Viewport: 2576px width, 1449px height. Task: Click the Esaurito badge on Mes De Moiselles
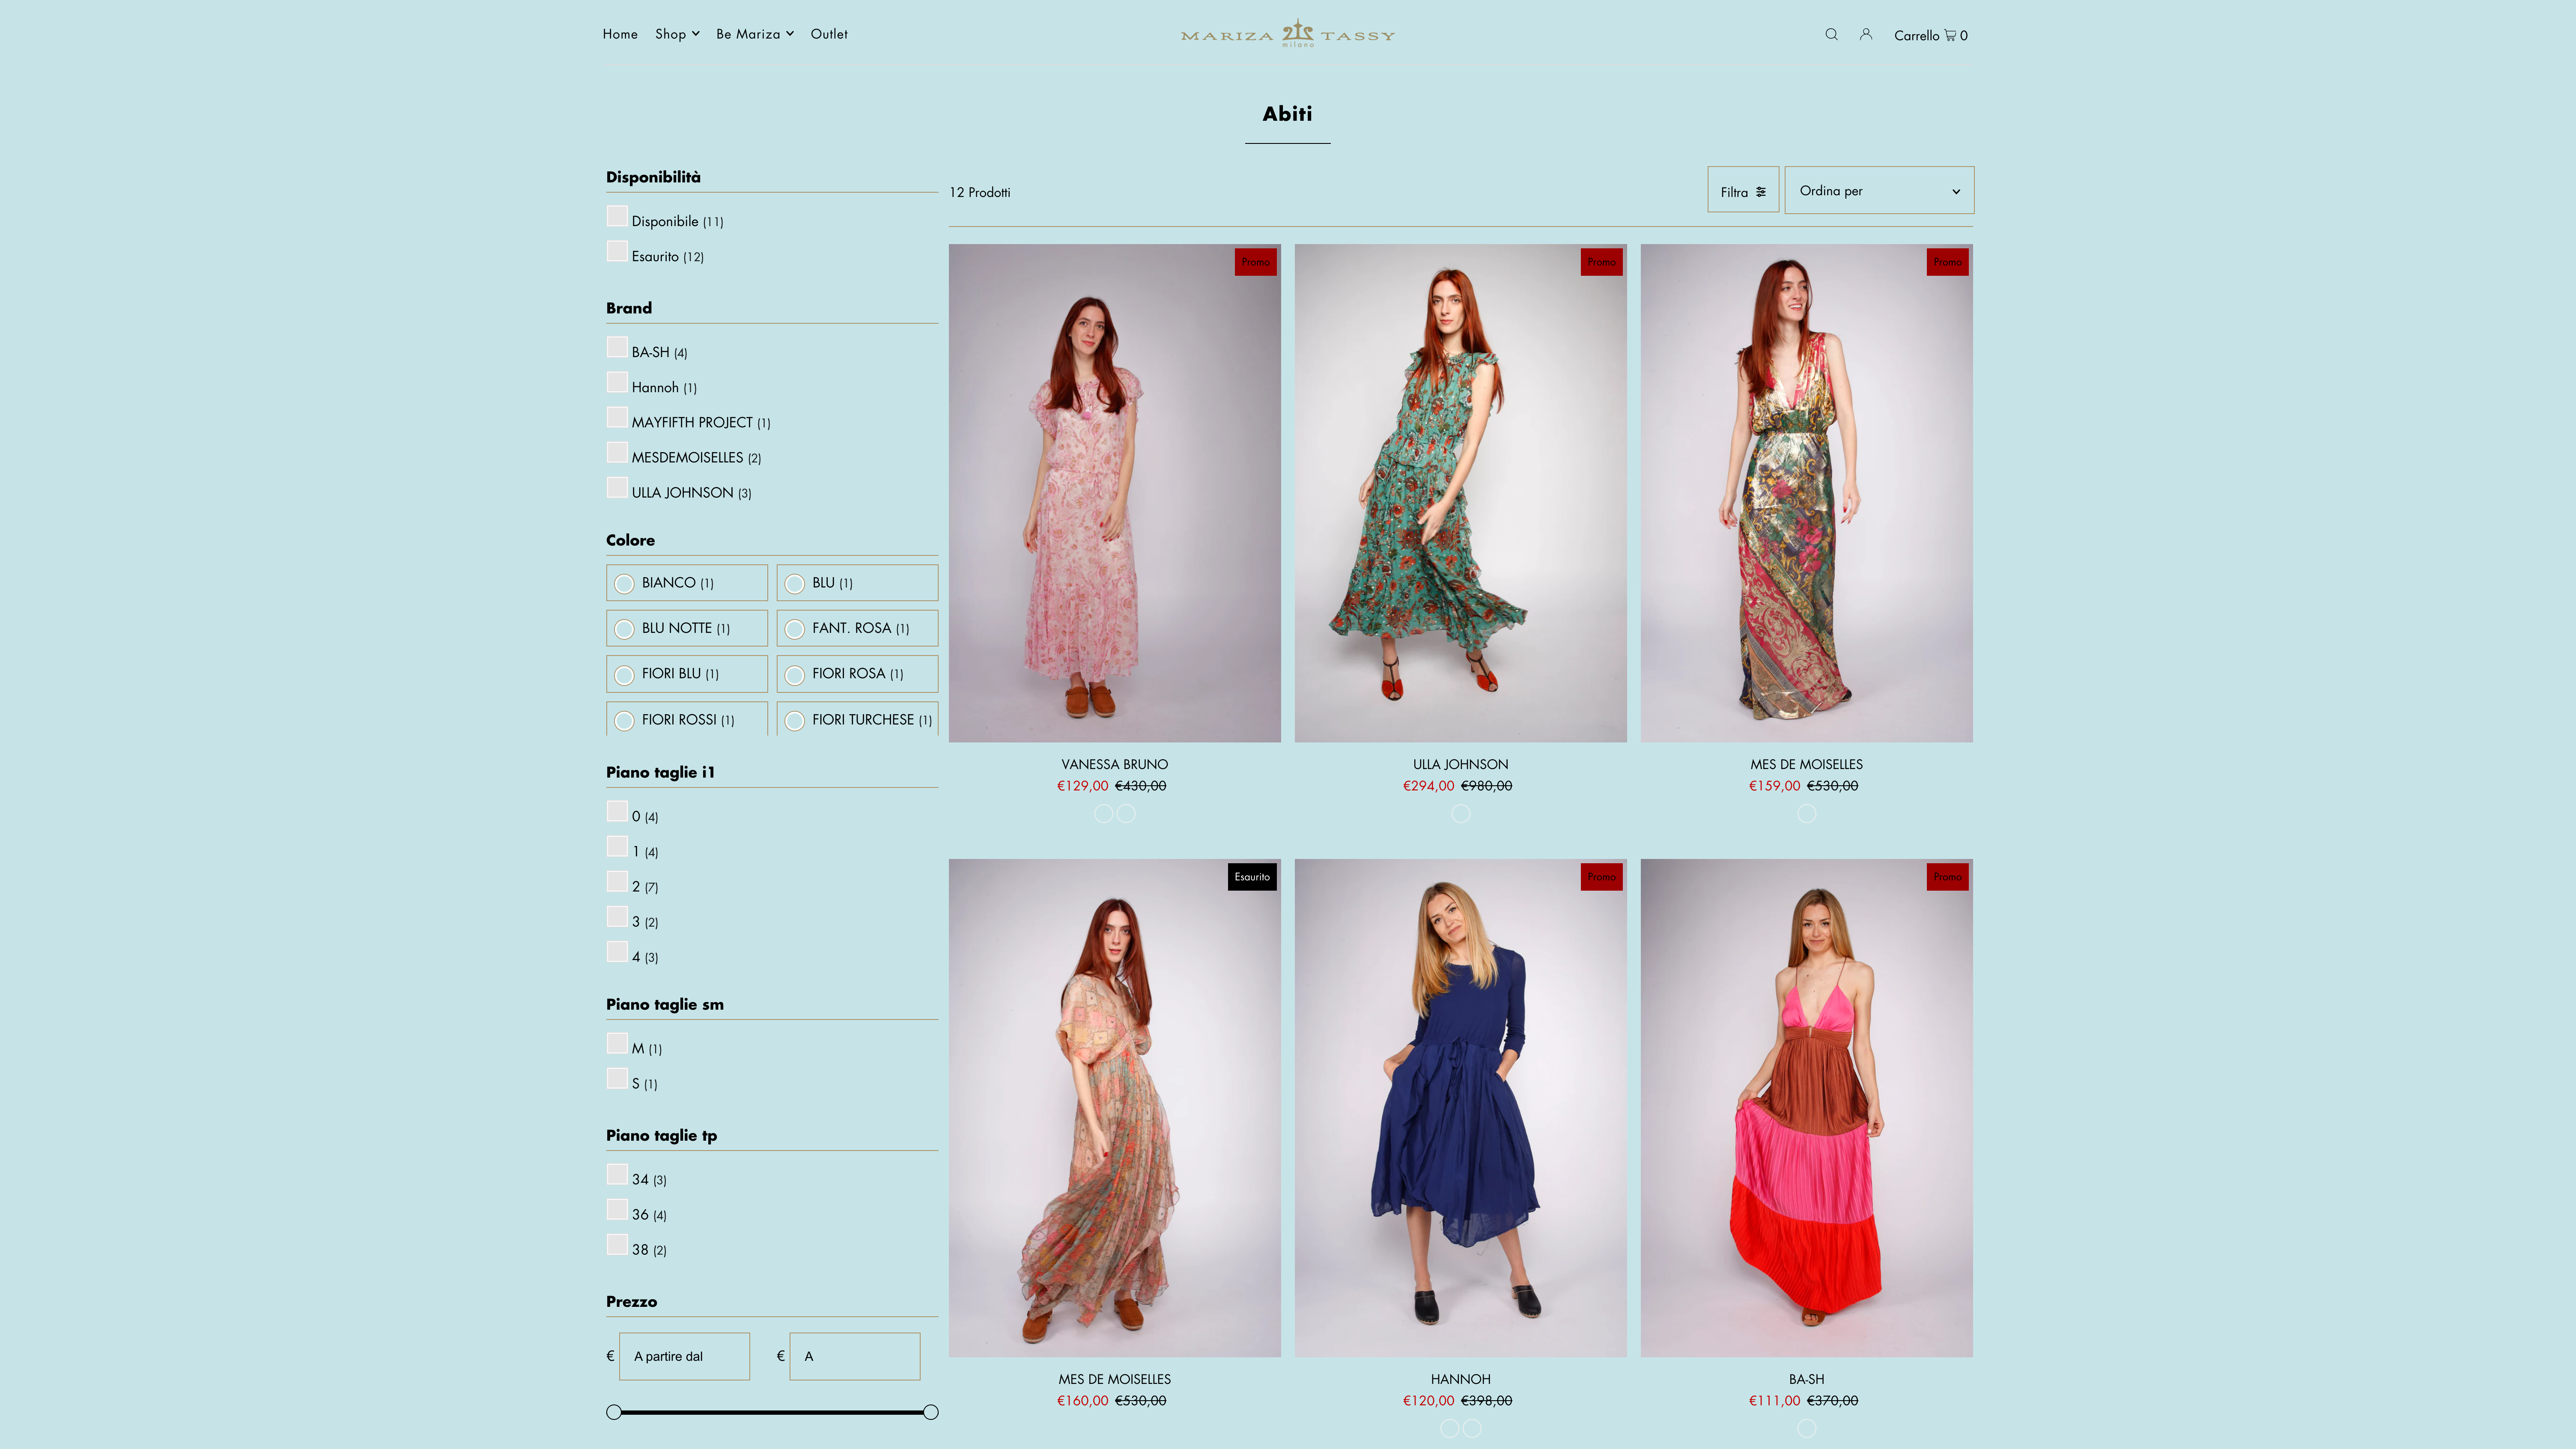coord(1252,877)
